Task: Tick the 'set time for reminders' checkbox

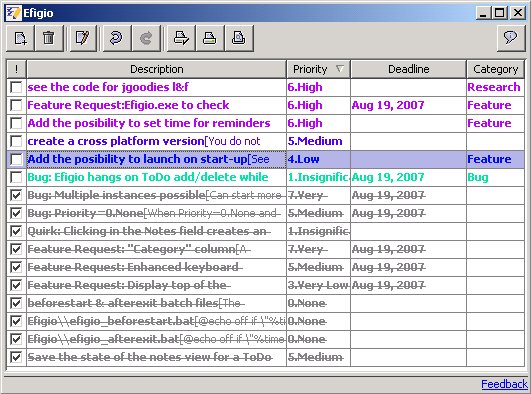Action: 16,123
